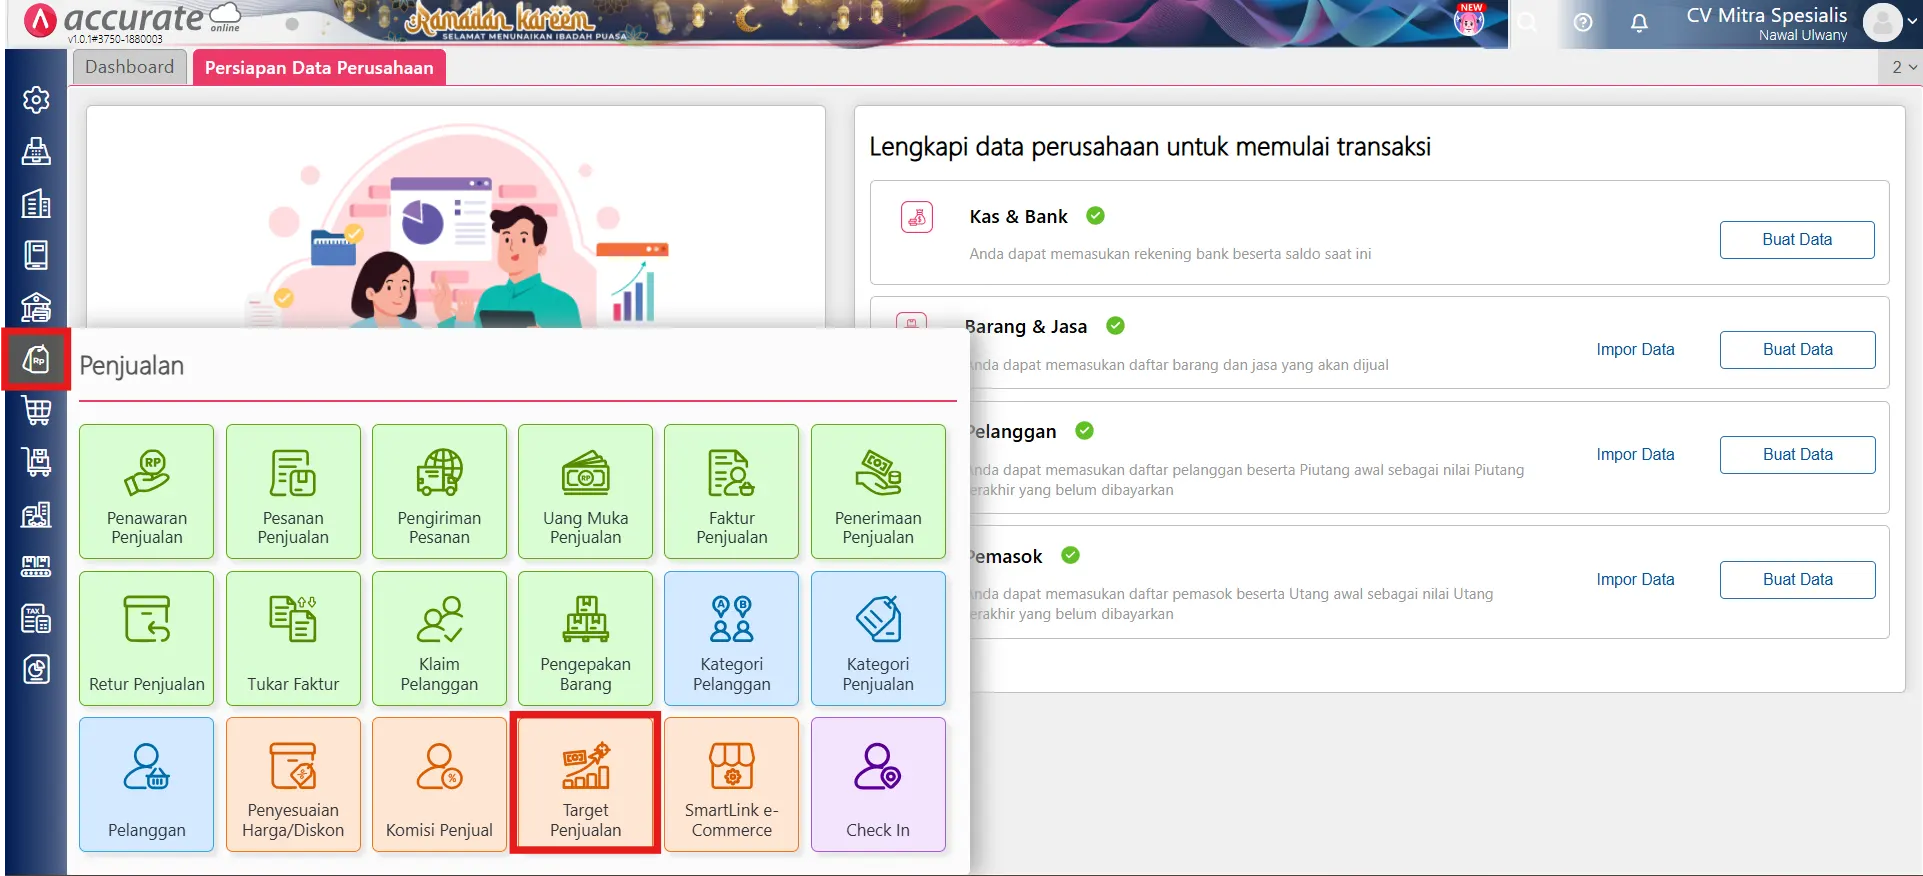Viewport: 1923px width, 876px height.
Task: Click the shopping cart sidebar icon
Action: pyautogui.click(x=36, y=410)
